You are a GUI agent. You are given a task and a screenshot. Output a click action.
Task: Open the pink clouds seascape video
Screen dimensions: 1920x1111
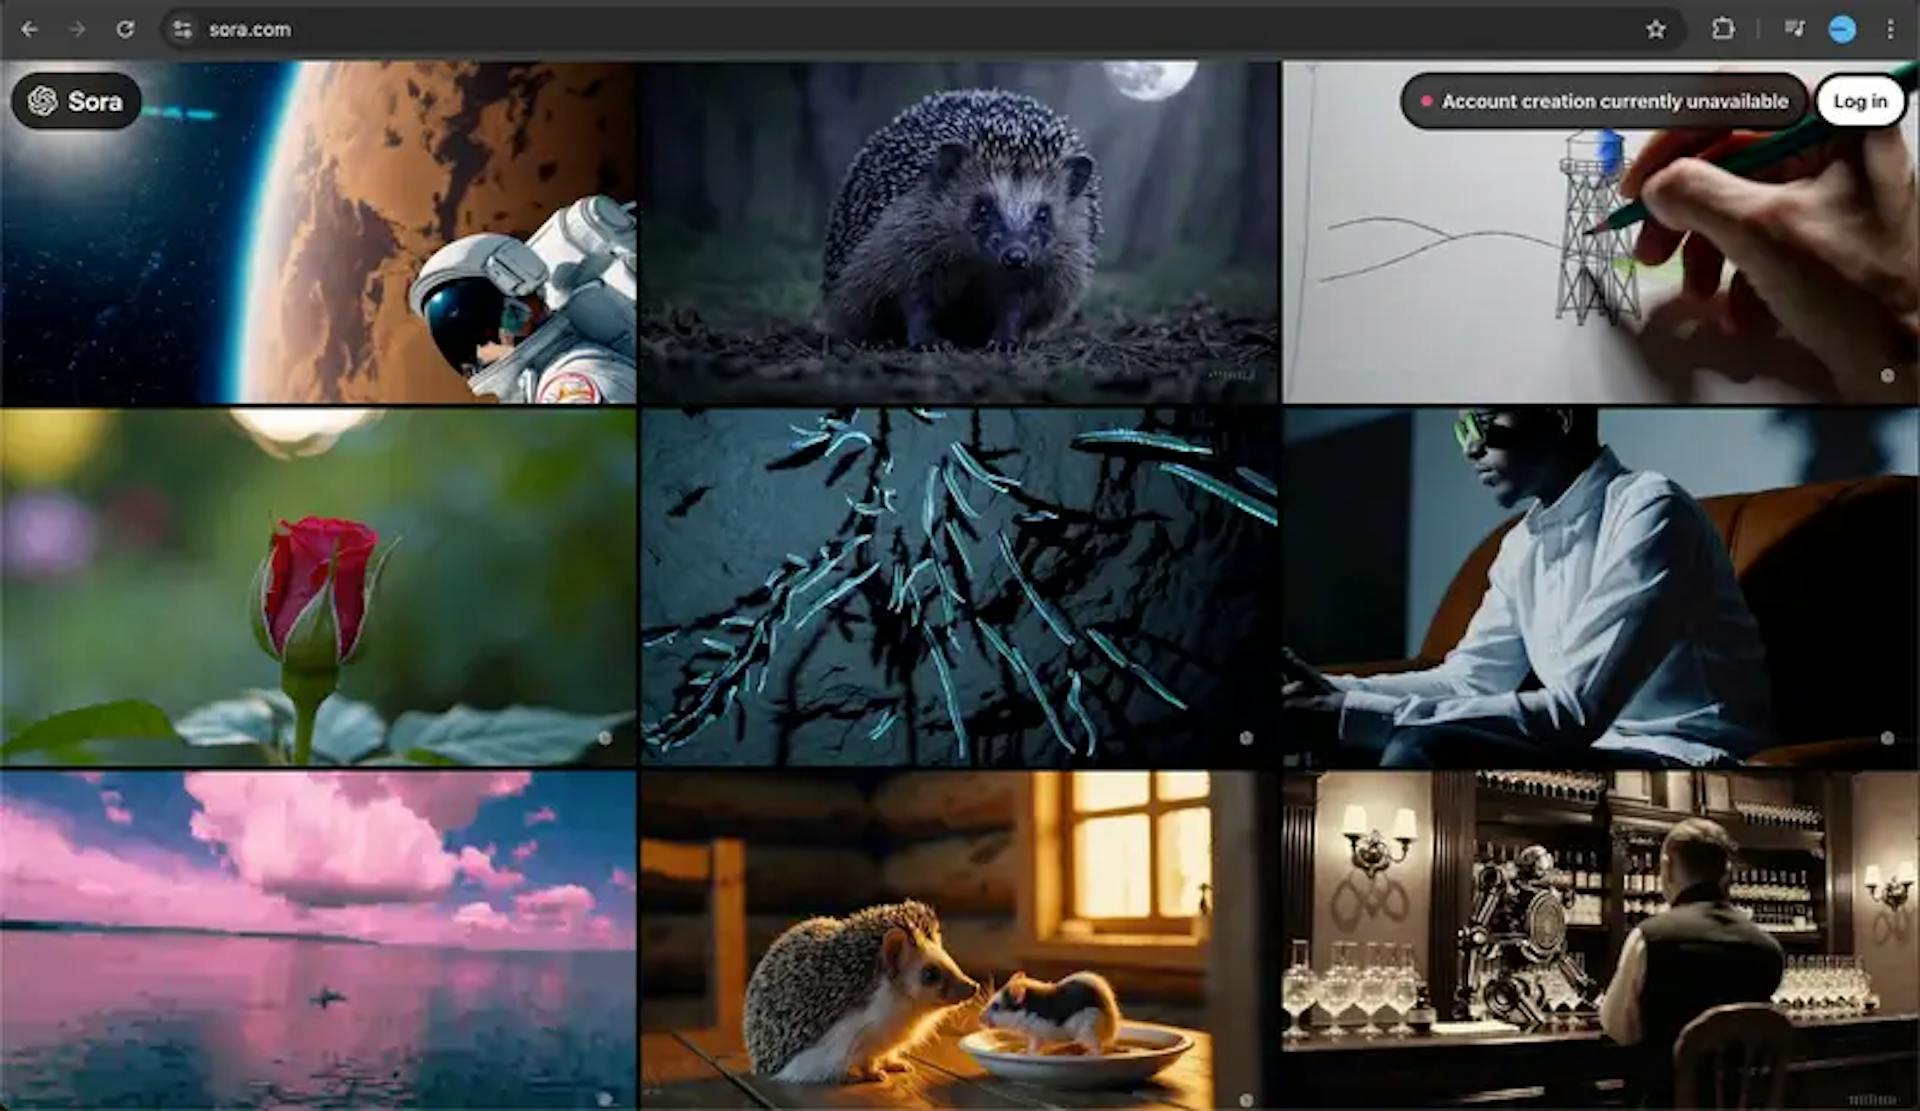[x=320, y=940]
